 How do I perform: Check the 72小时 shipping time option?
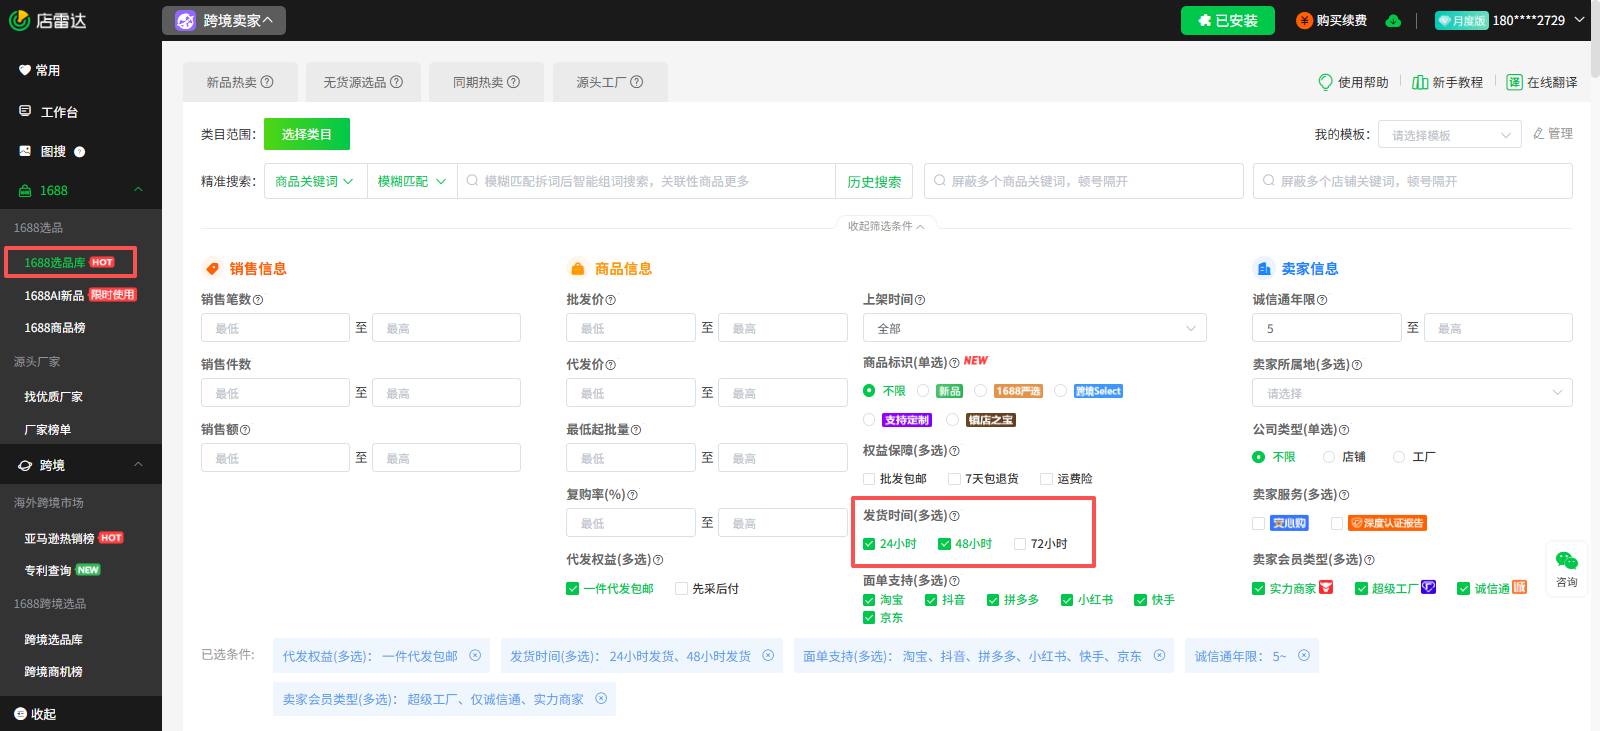(1020, 544)
